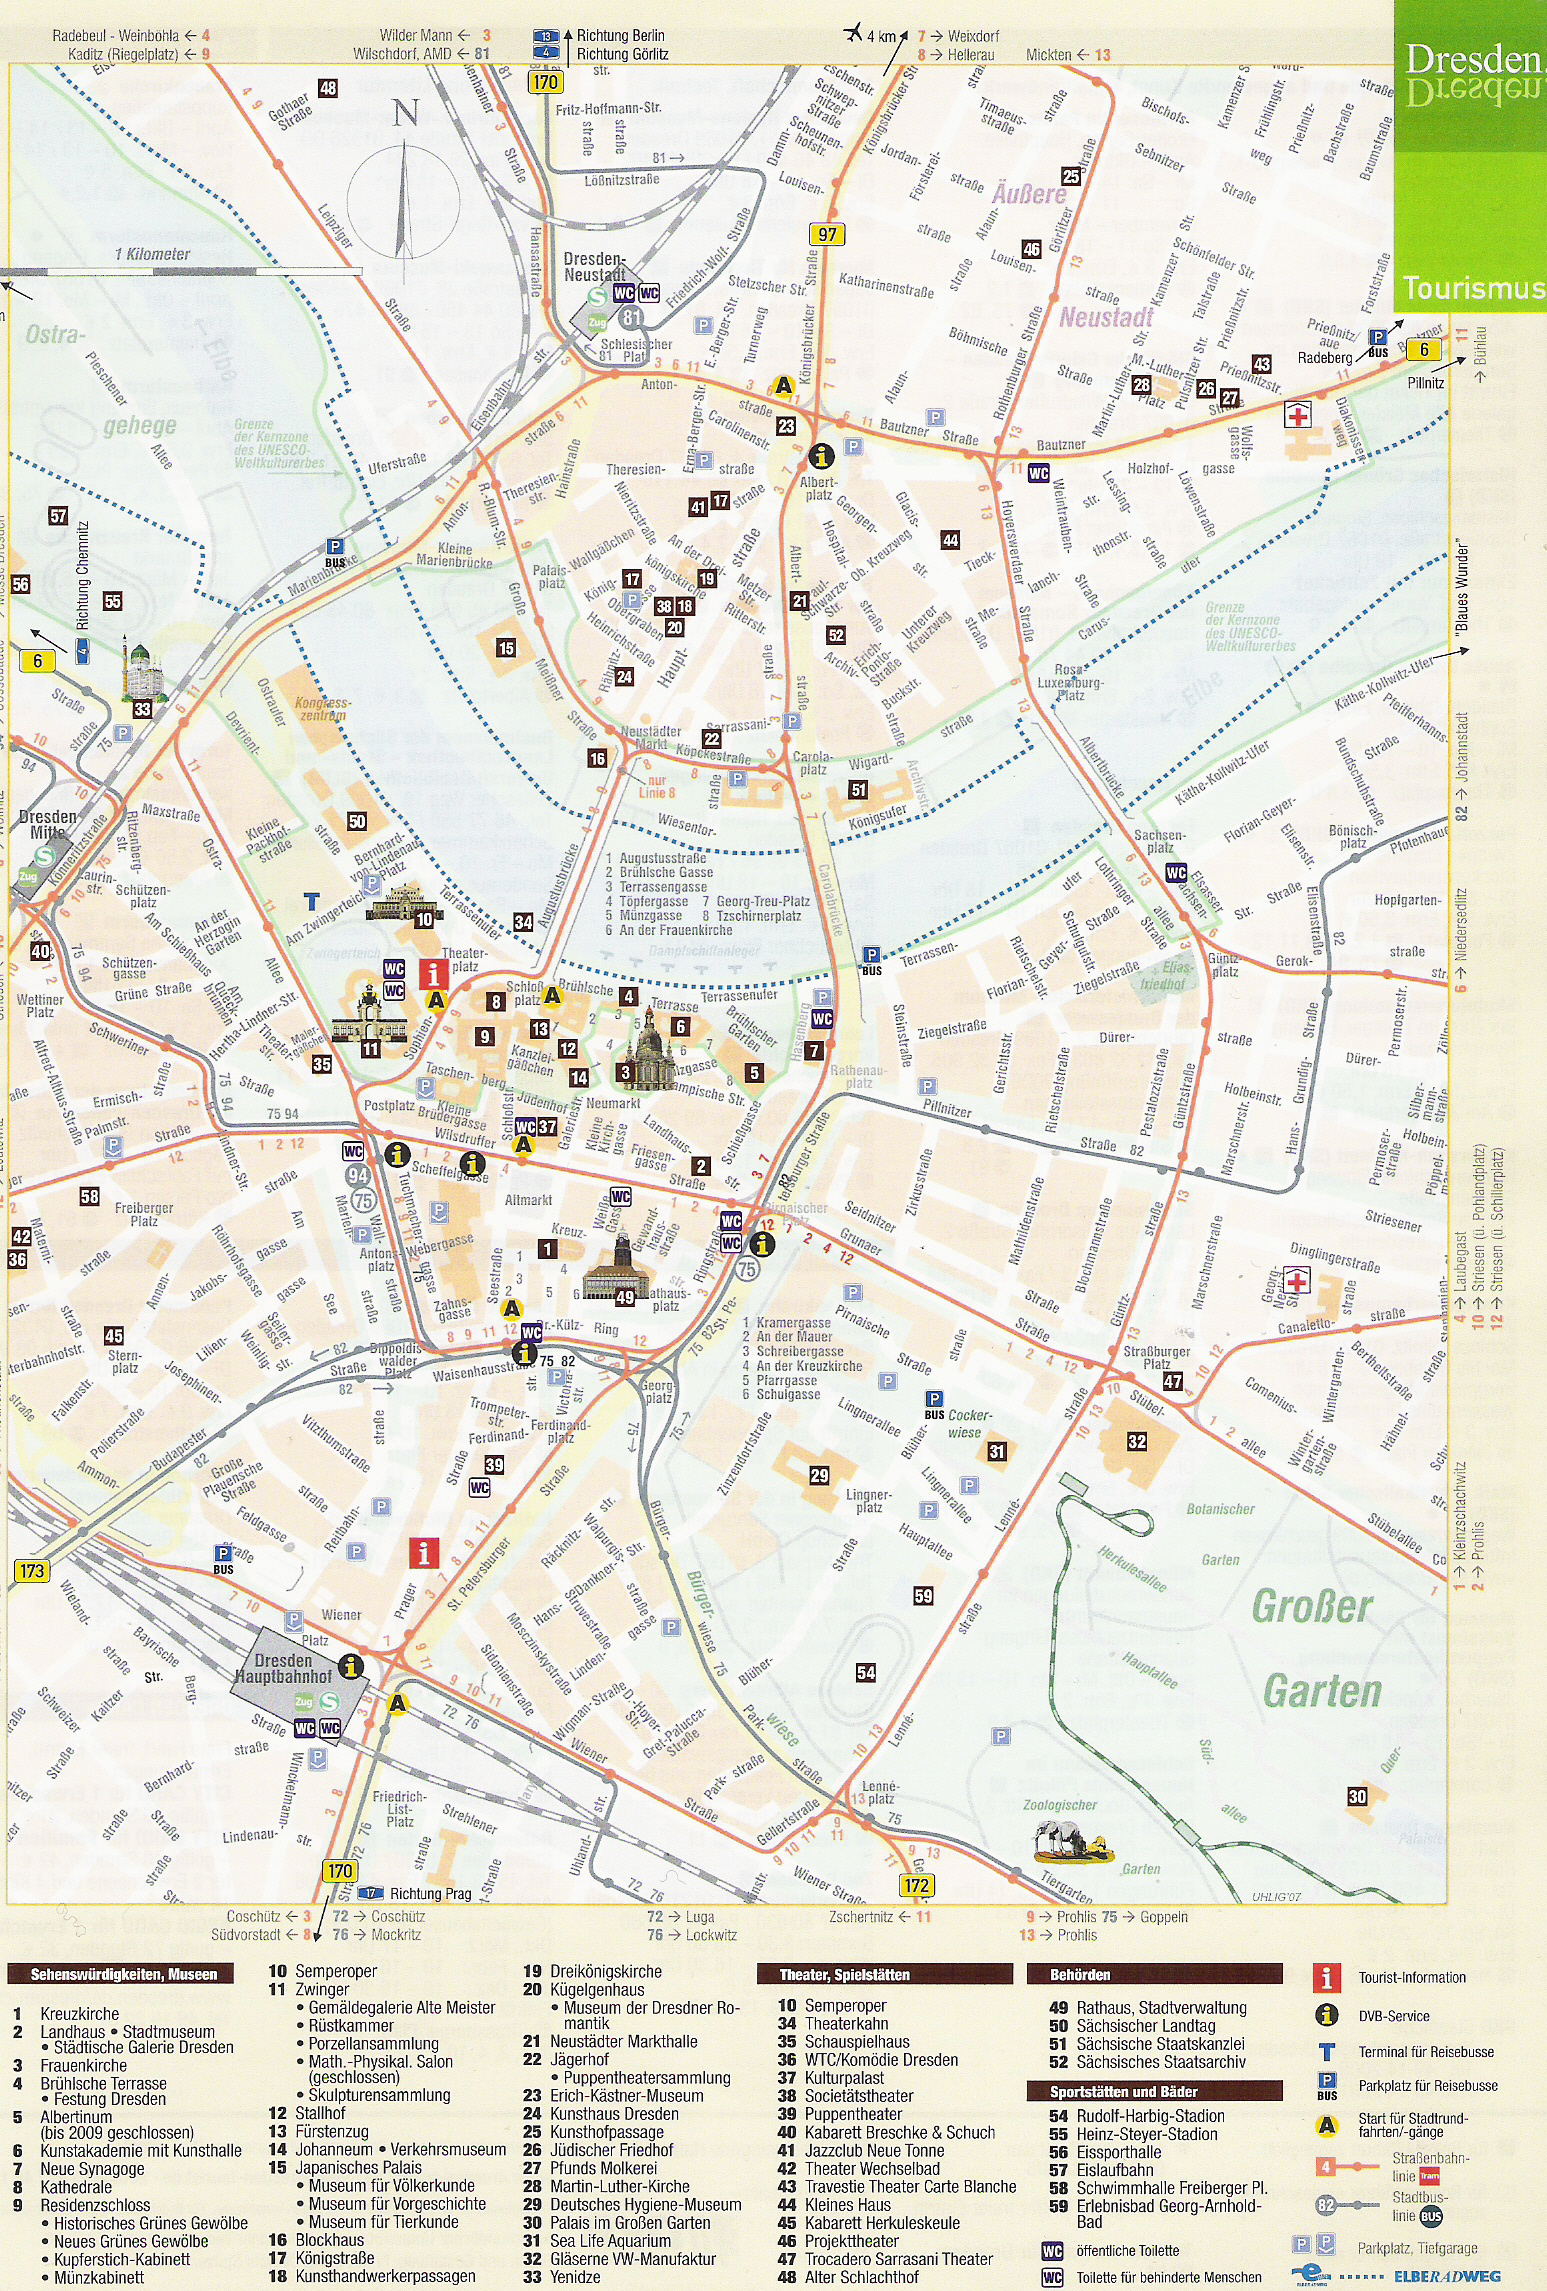Click the yellow road sign 97

pos(827,234)
